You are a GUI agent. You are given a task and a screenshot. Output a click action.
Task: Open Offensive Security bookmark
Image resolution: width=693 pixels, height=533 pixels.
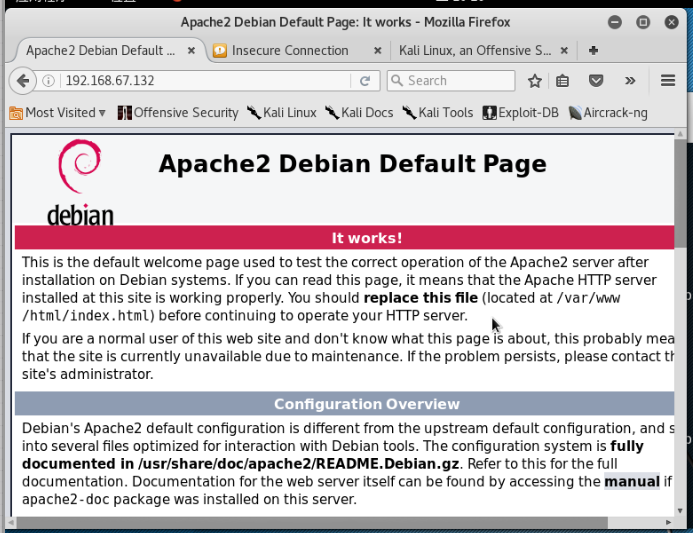(x=178, y=113)
